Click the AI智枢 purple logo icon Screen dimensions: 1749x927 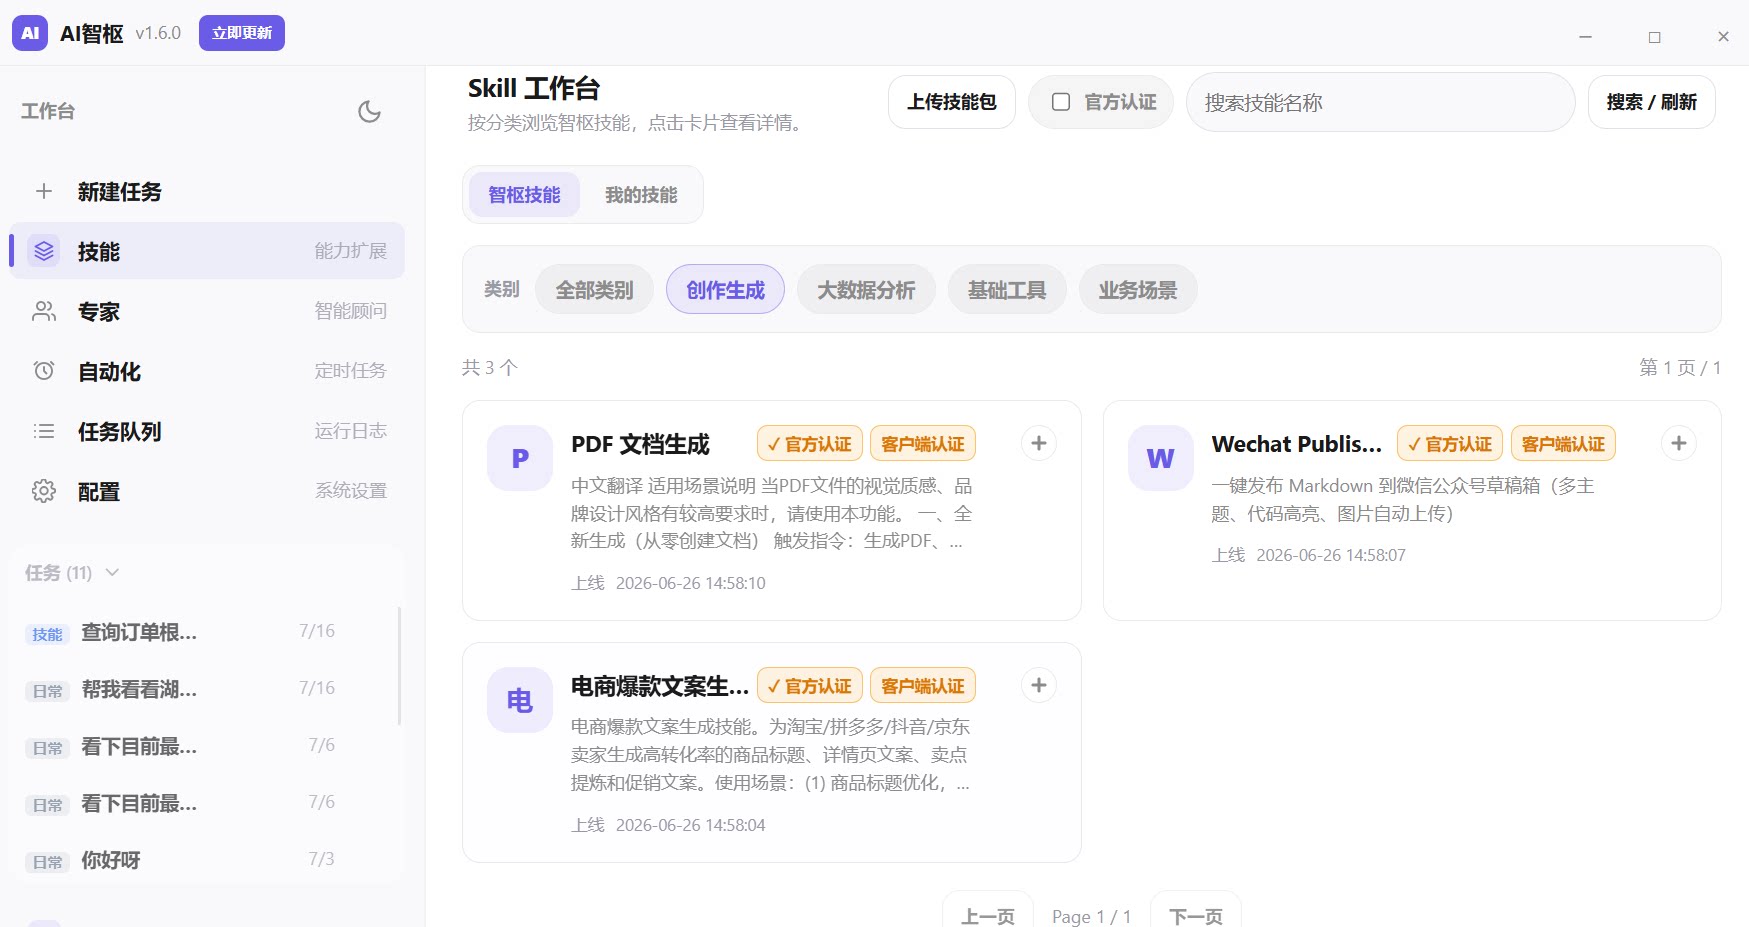point(30,33)
